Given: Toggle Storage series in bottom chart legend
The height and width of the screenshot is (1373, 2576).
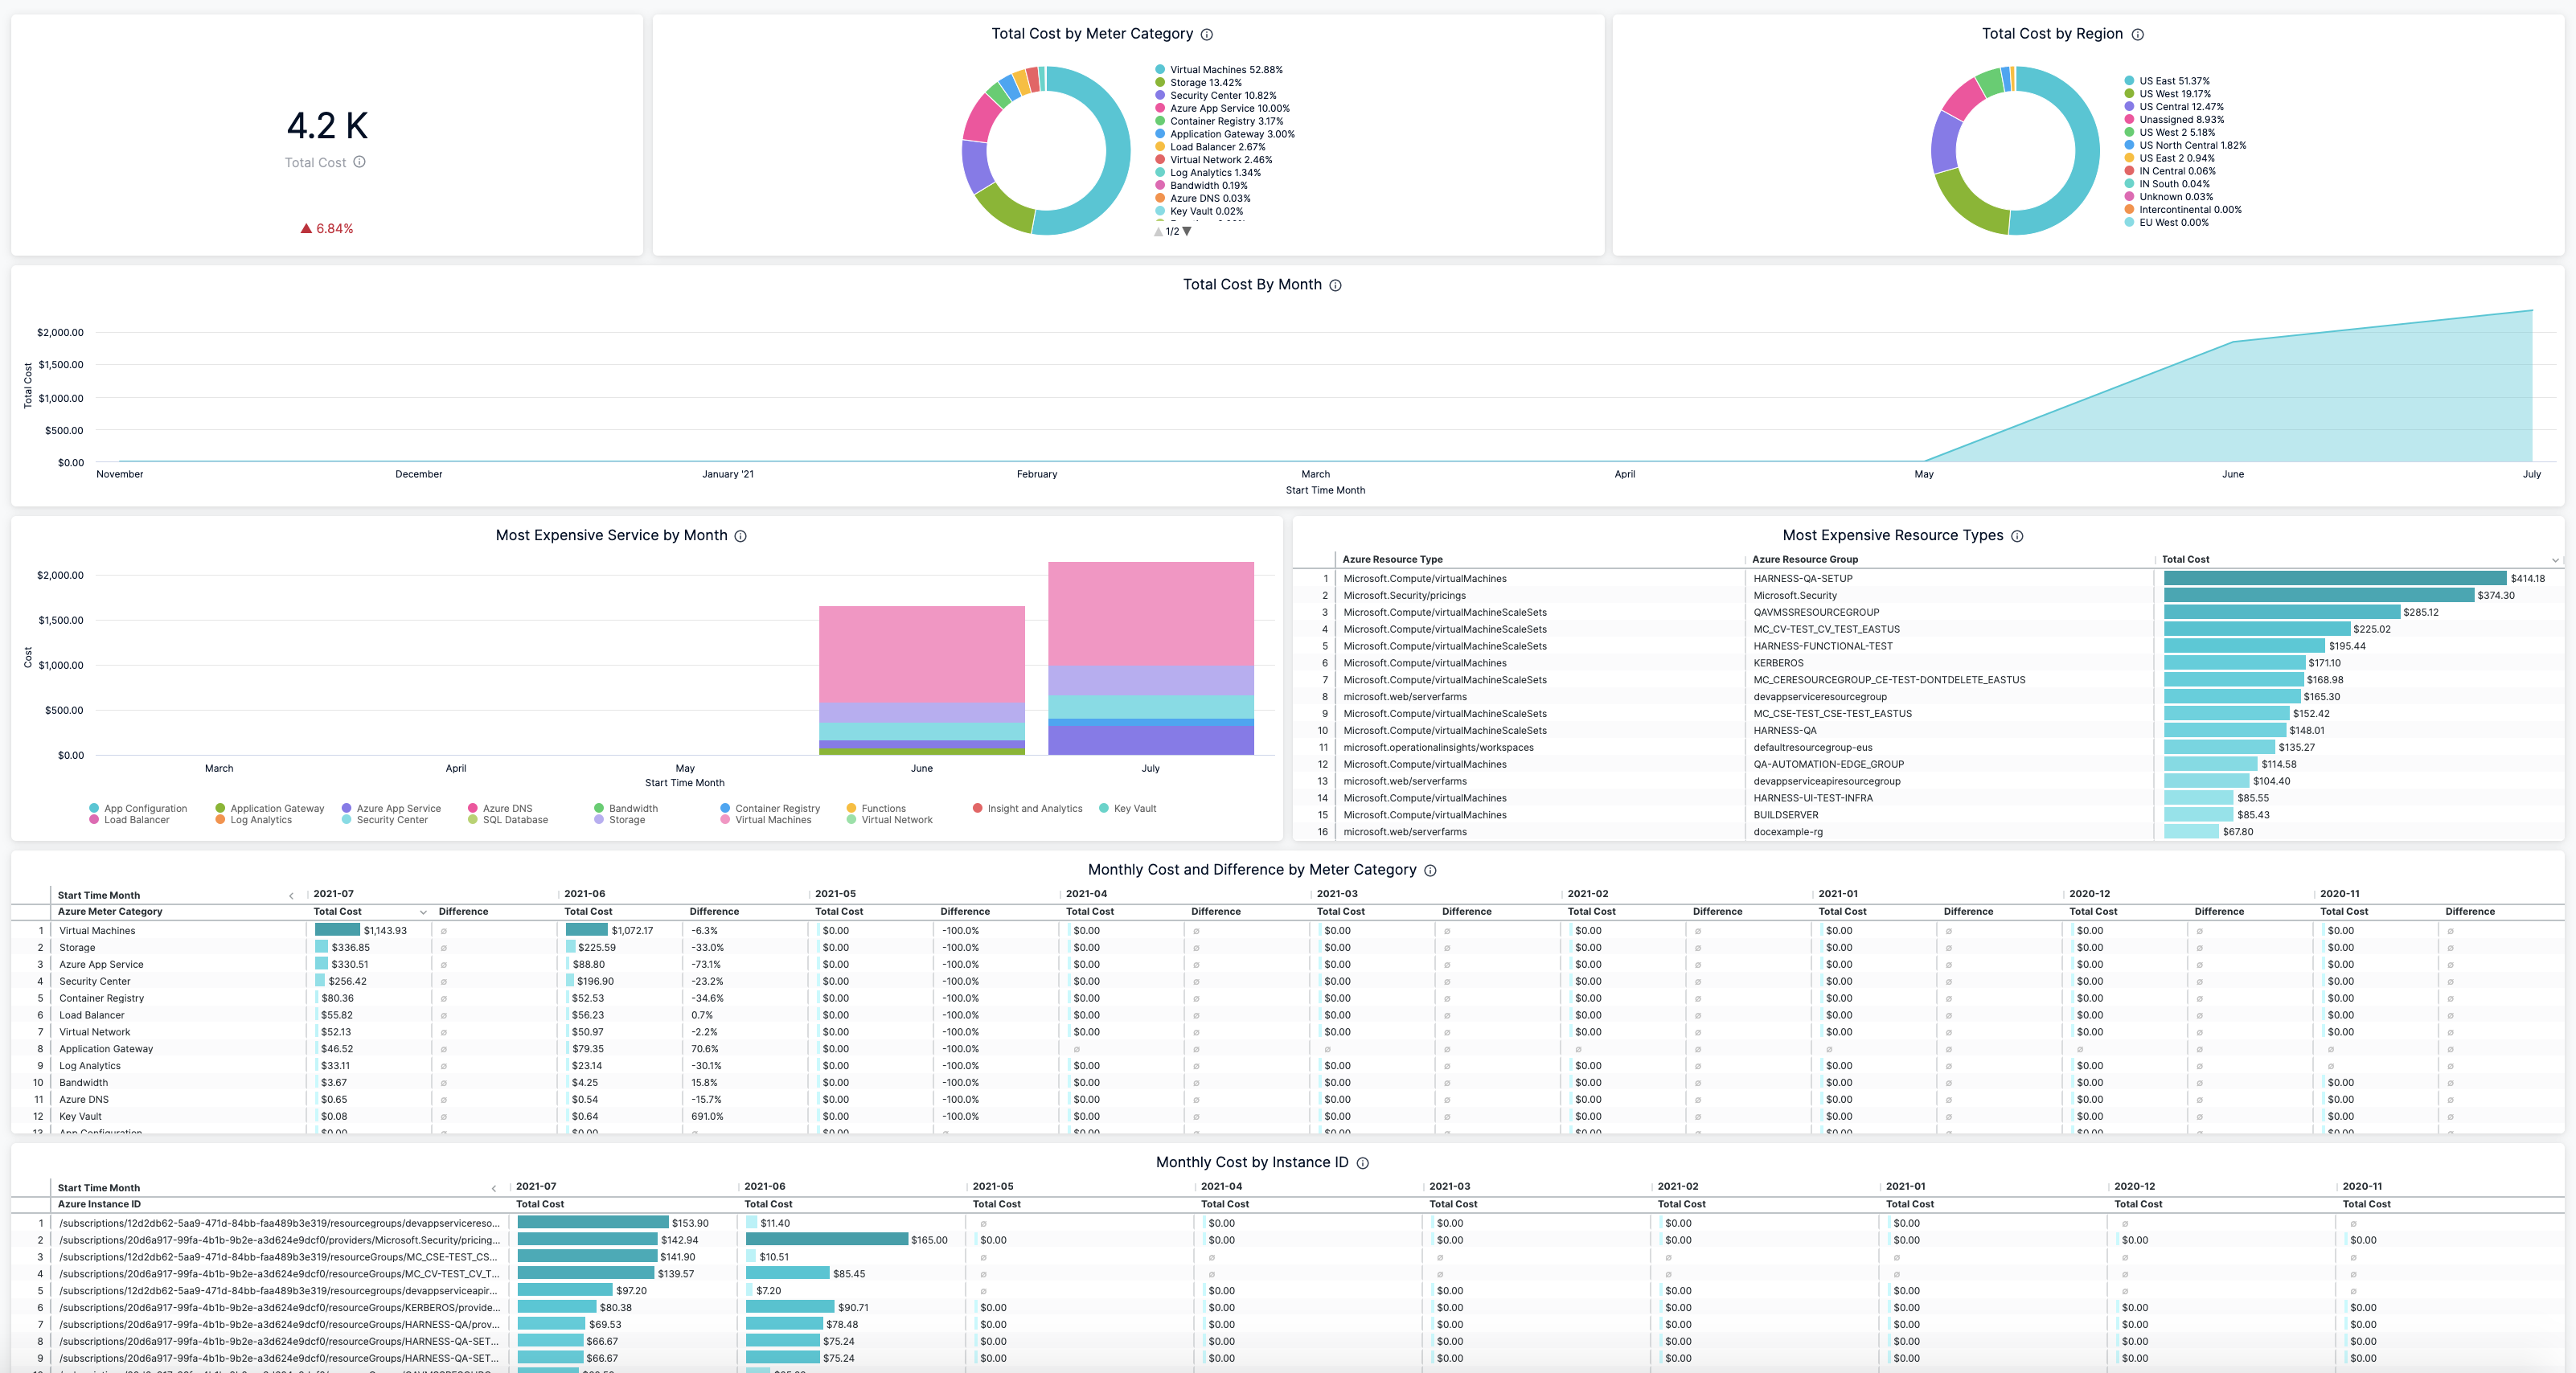Looking at the screenshot, I should coord(626,820).
